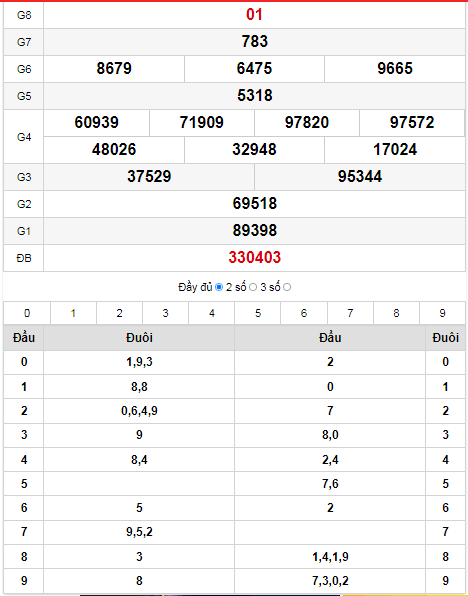The width and height of the screenshot is (468, 596).
Task: Click the head values cell '2,4'
Action: (x=330, y=460)
